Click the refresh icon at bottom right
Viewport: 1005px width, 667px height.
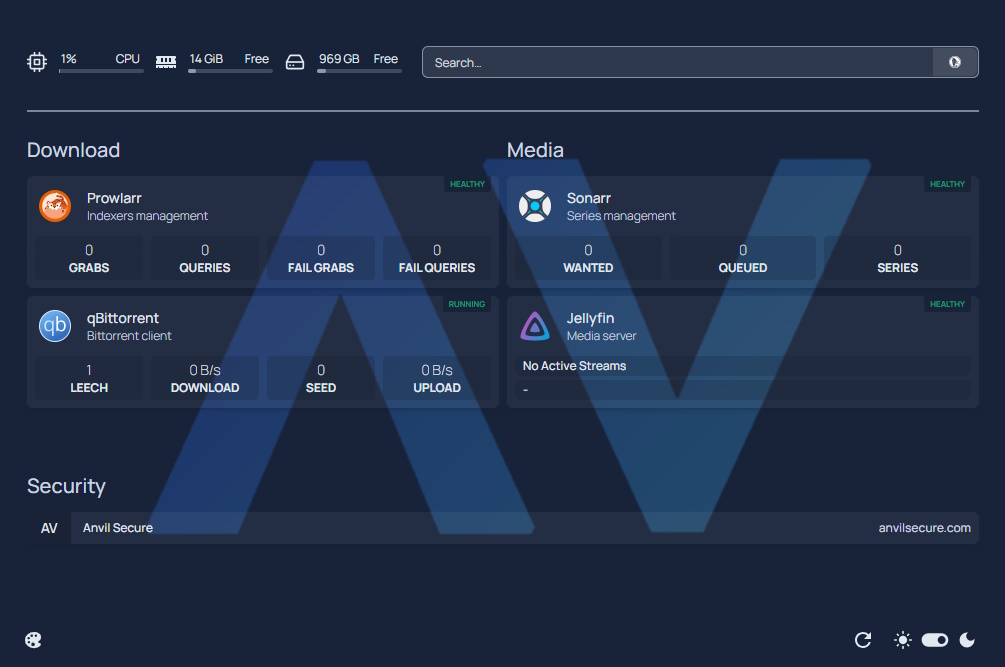point(863,640)
